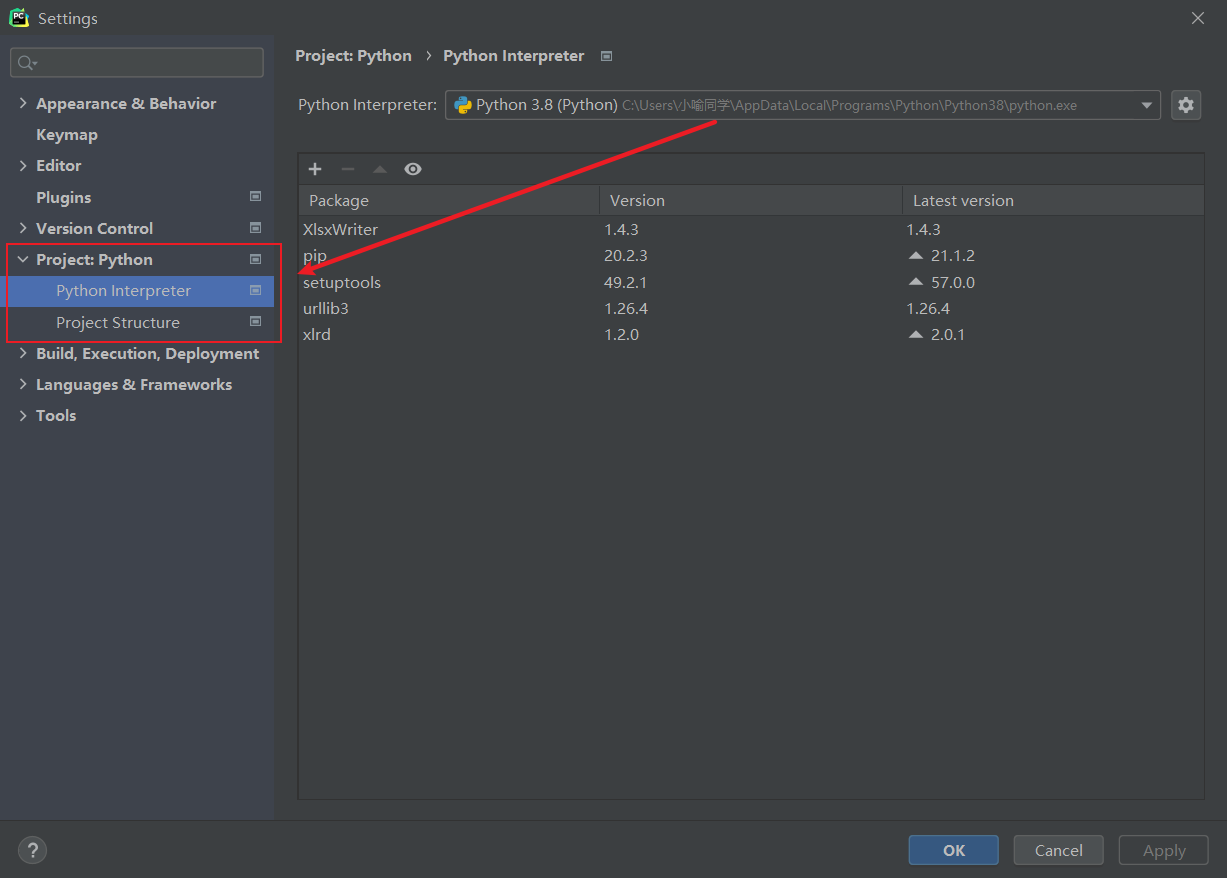Select Keymap in settings tree
1227x878 pixels.
point(67,134)
